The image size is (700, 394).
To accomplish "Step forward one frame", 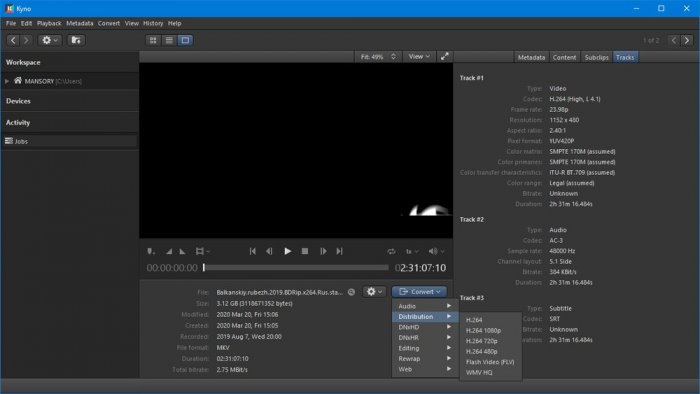I will [x=323, y=252].
